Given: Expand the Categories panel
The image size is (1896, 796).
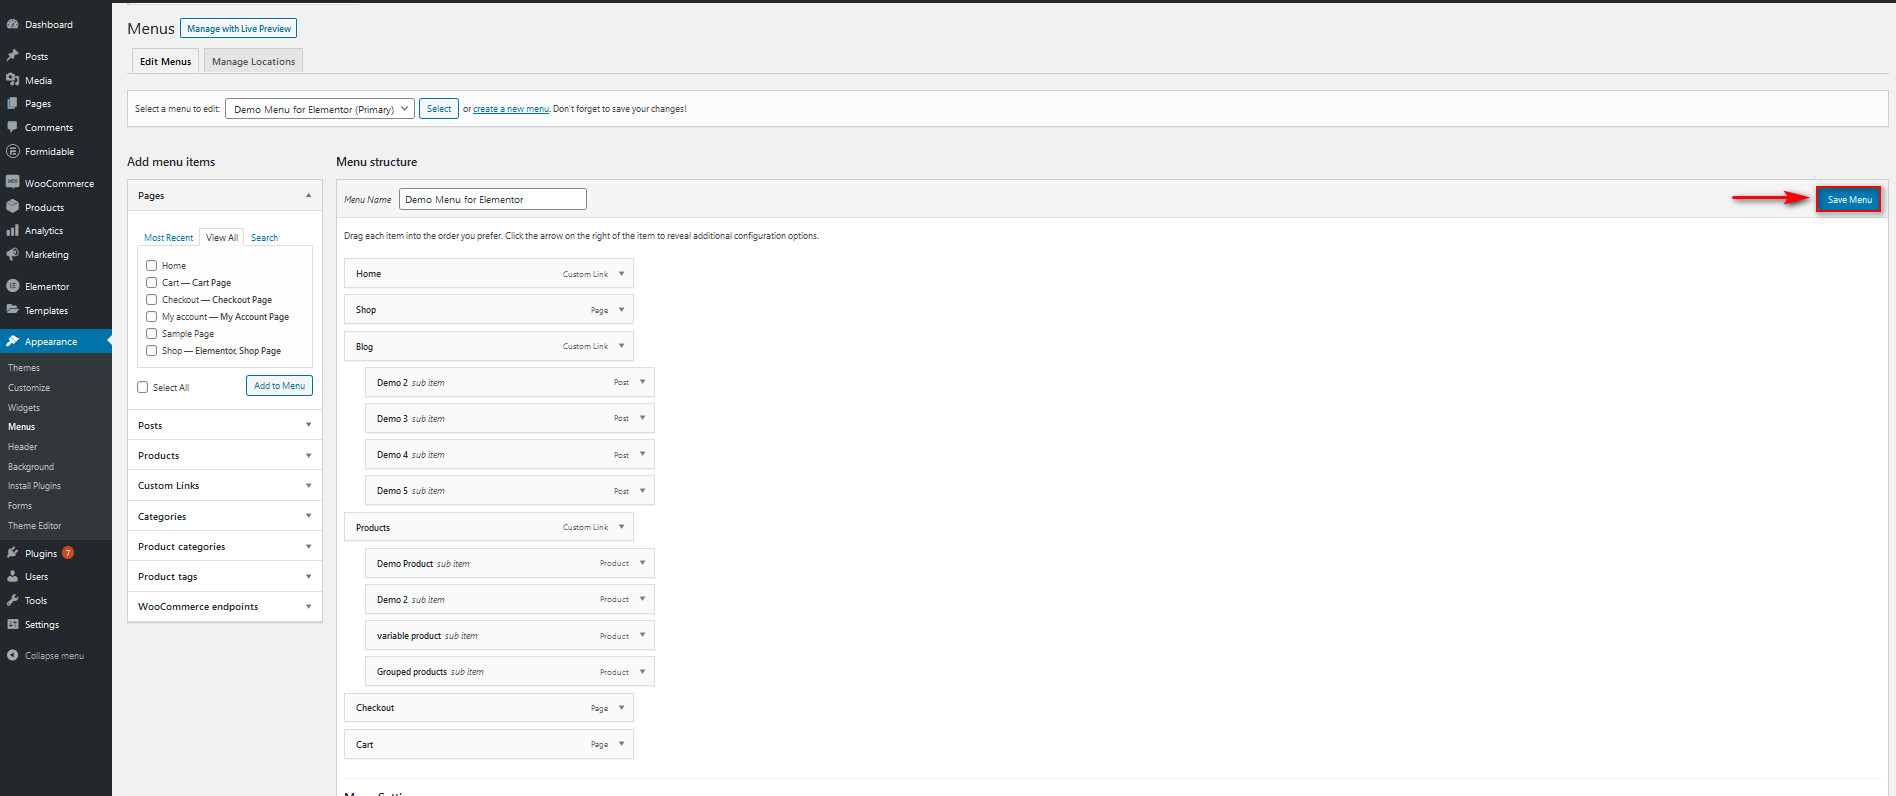Looking at the screenshot, I should tap(308, 516).
